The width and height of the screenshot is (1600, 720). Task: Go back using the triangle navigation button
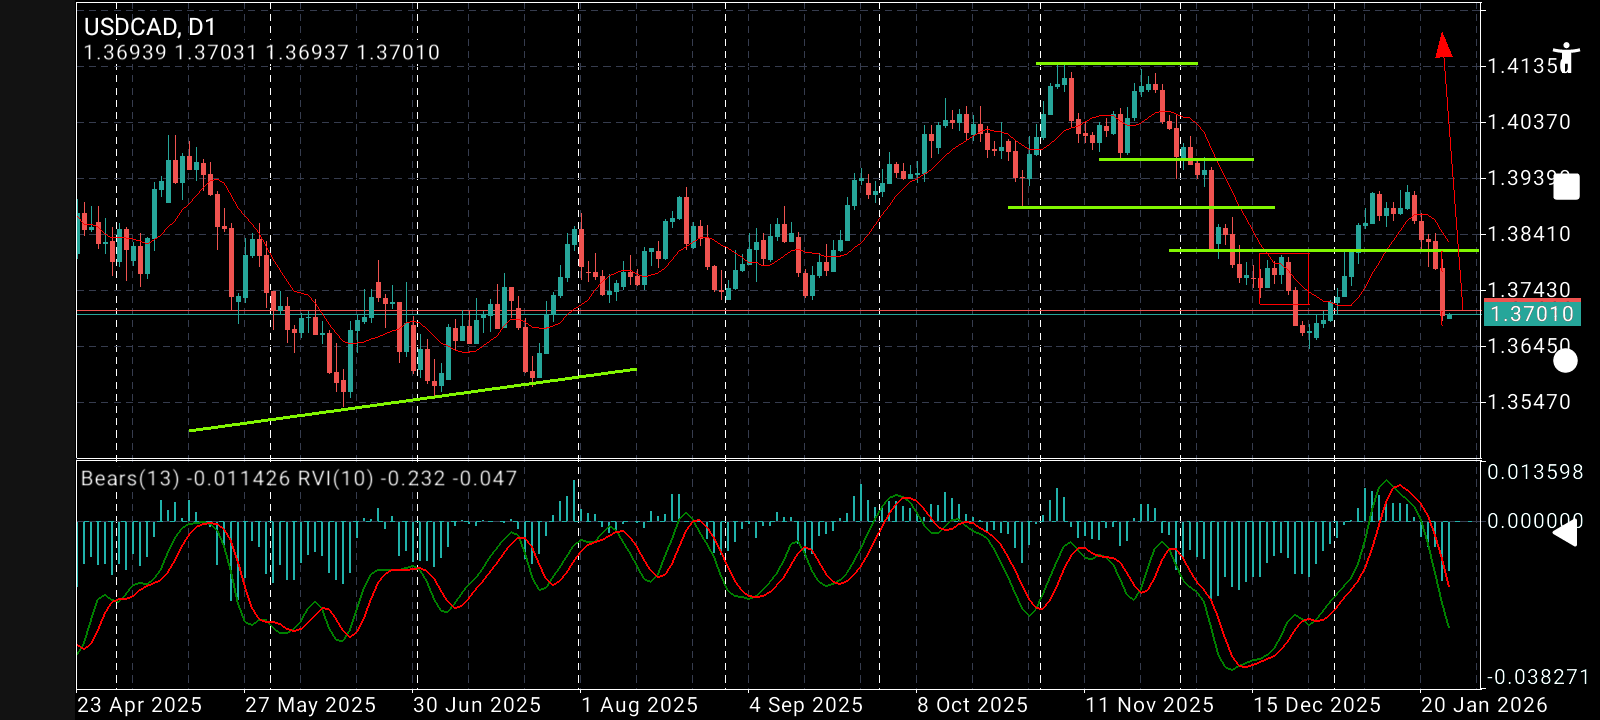pyautogui.click(x=1565, y=533)
